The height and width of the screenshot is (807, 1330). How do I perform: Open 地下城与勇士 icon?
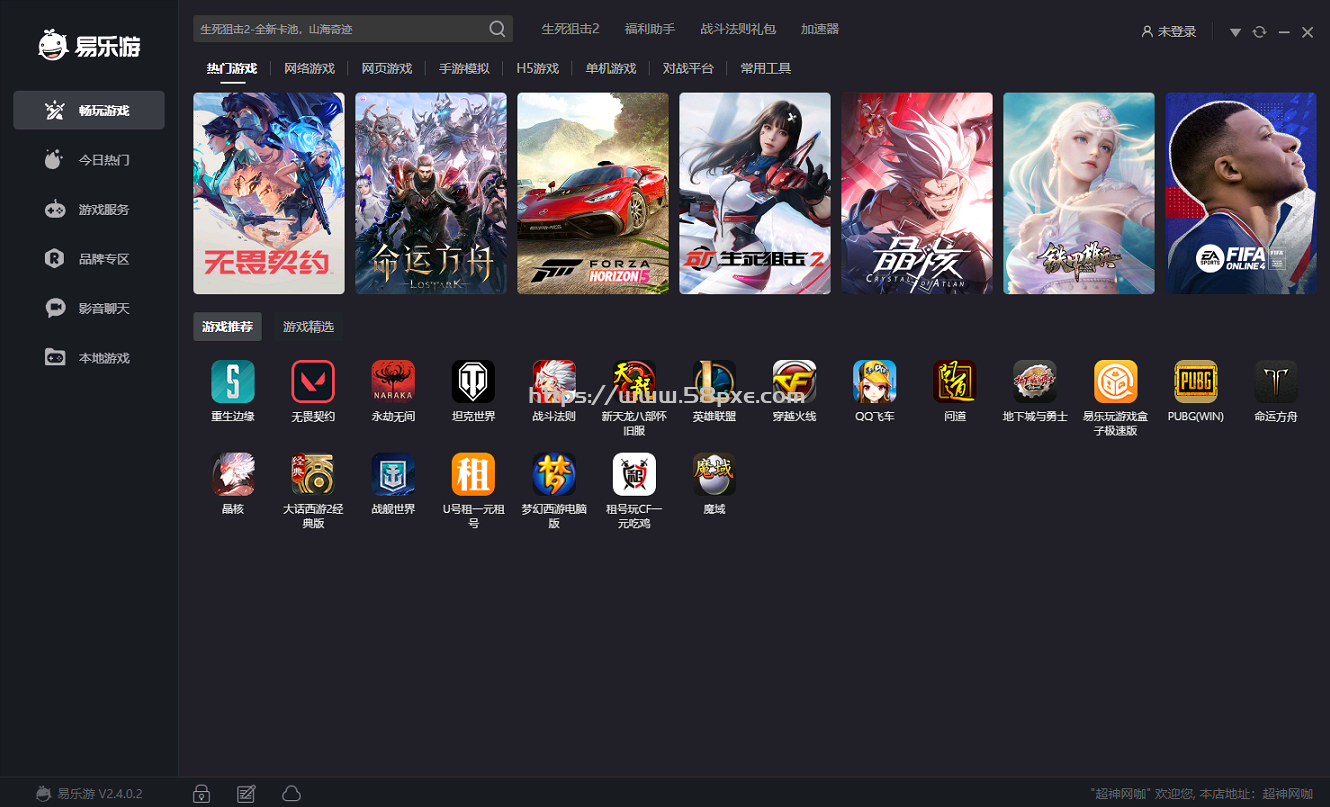[x=1035, y=382]
